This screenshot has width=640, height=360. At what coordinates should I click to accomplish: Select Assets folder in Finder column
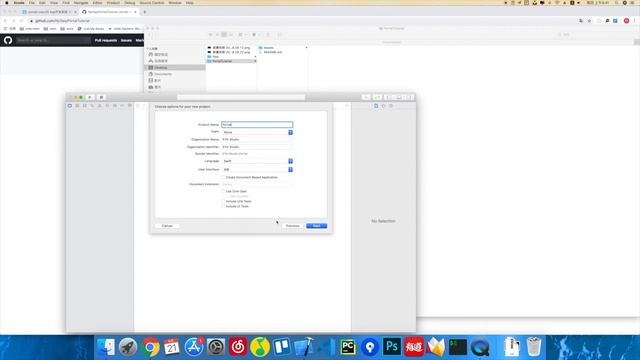(268, 48)
